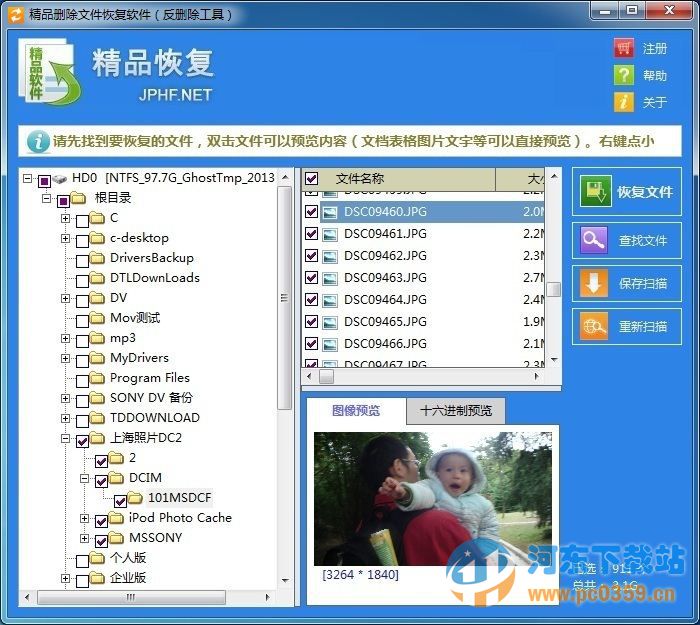Click the folder icon for MSSONY
Viewport: 700px width, 625px height.
pyautogui.click(x=116, y=538)
